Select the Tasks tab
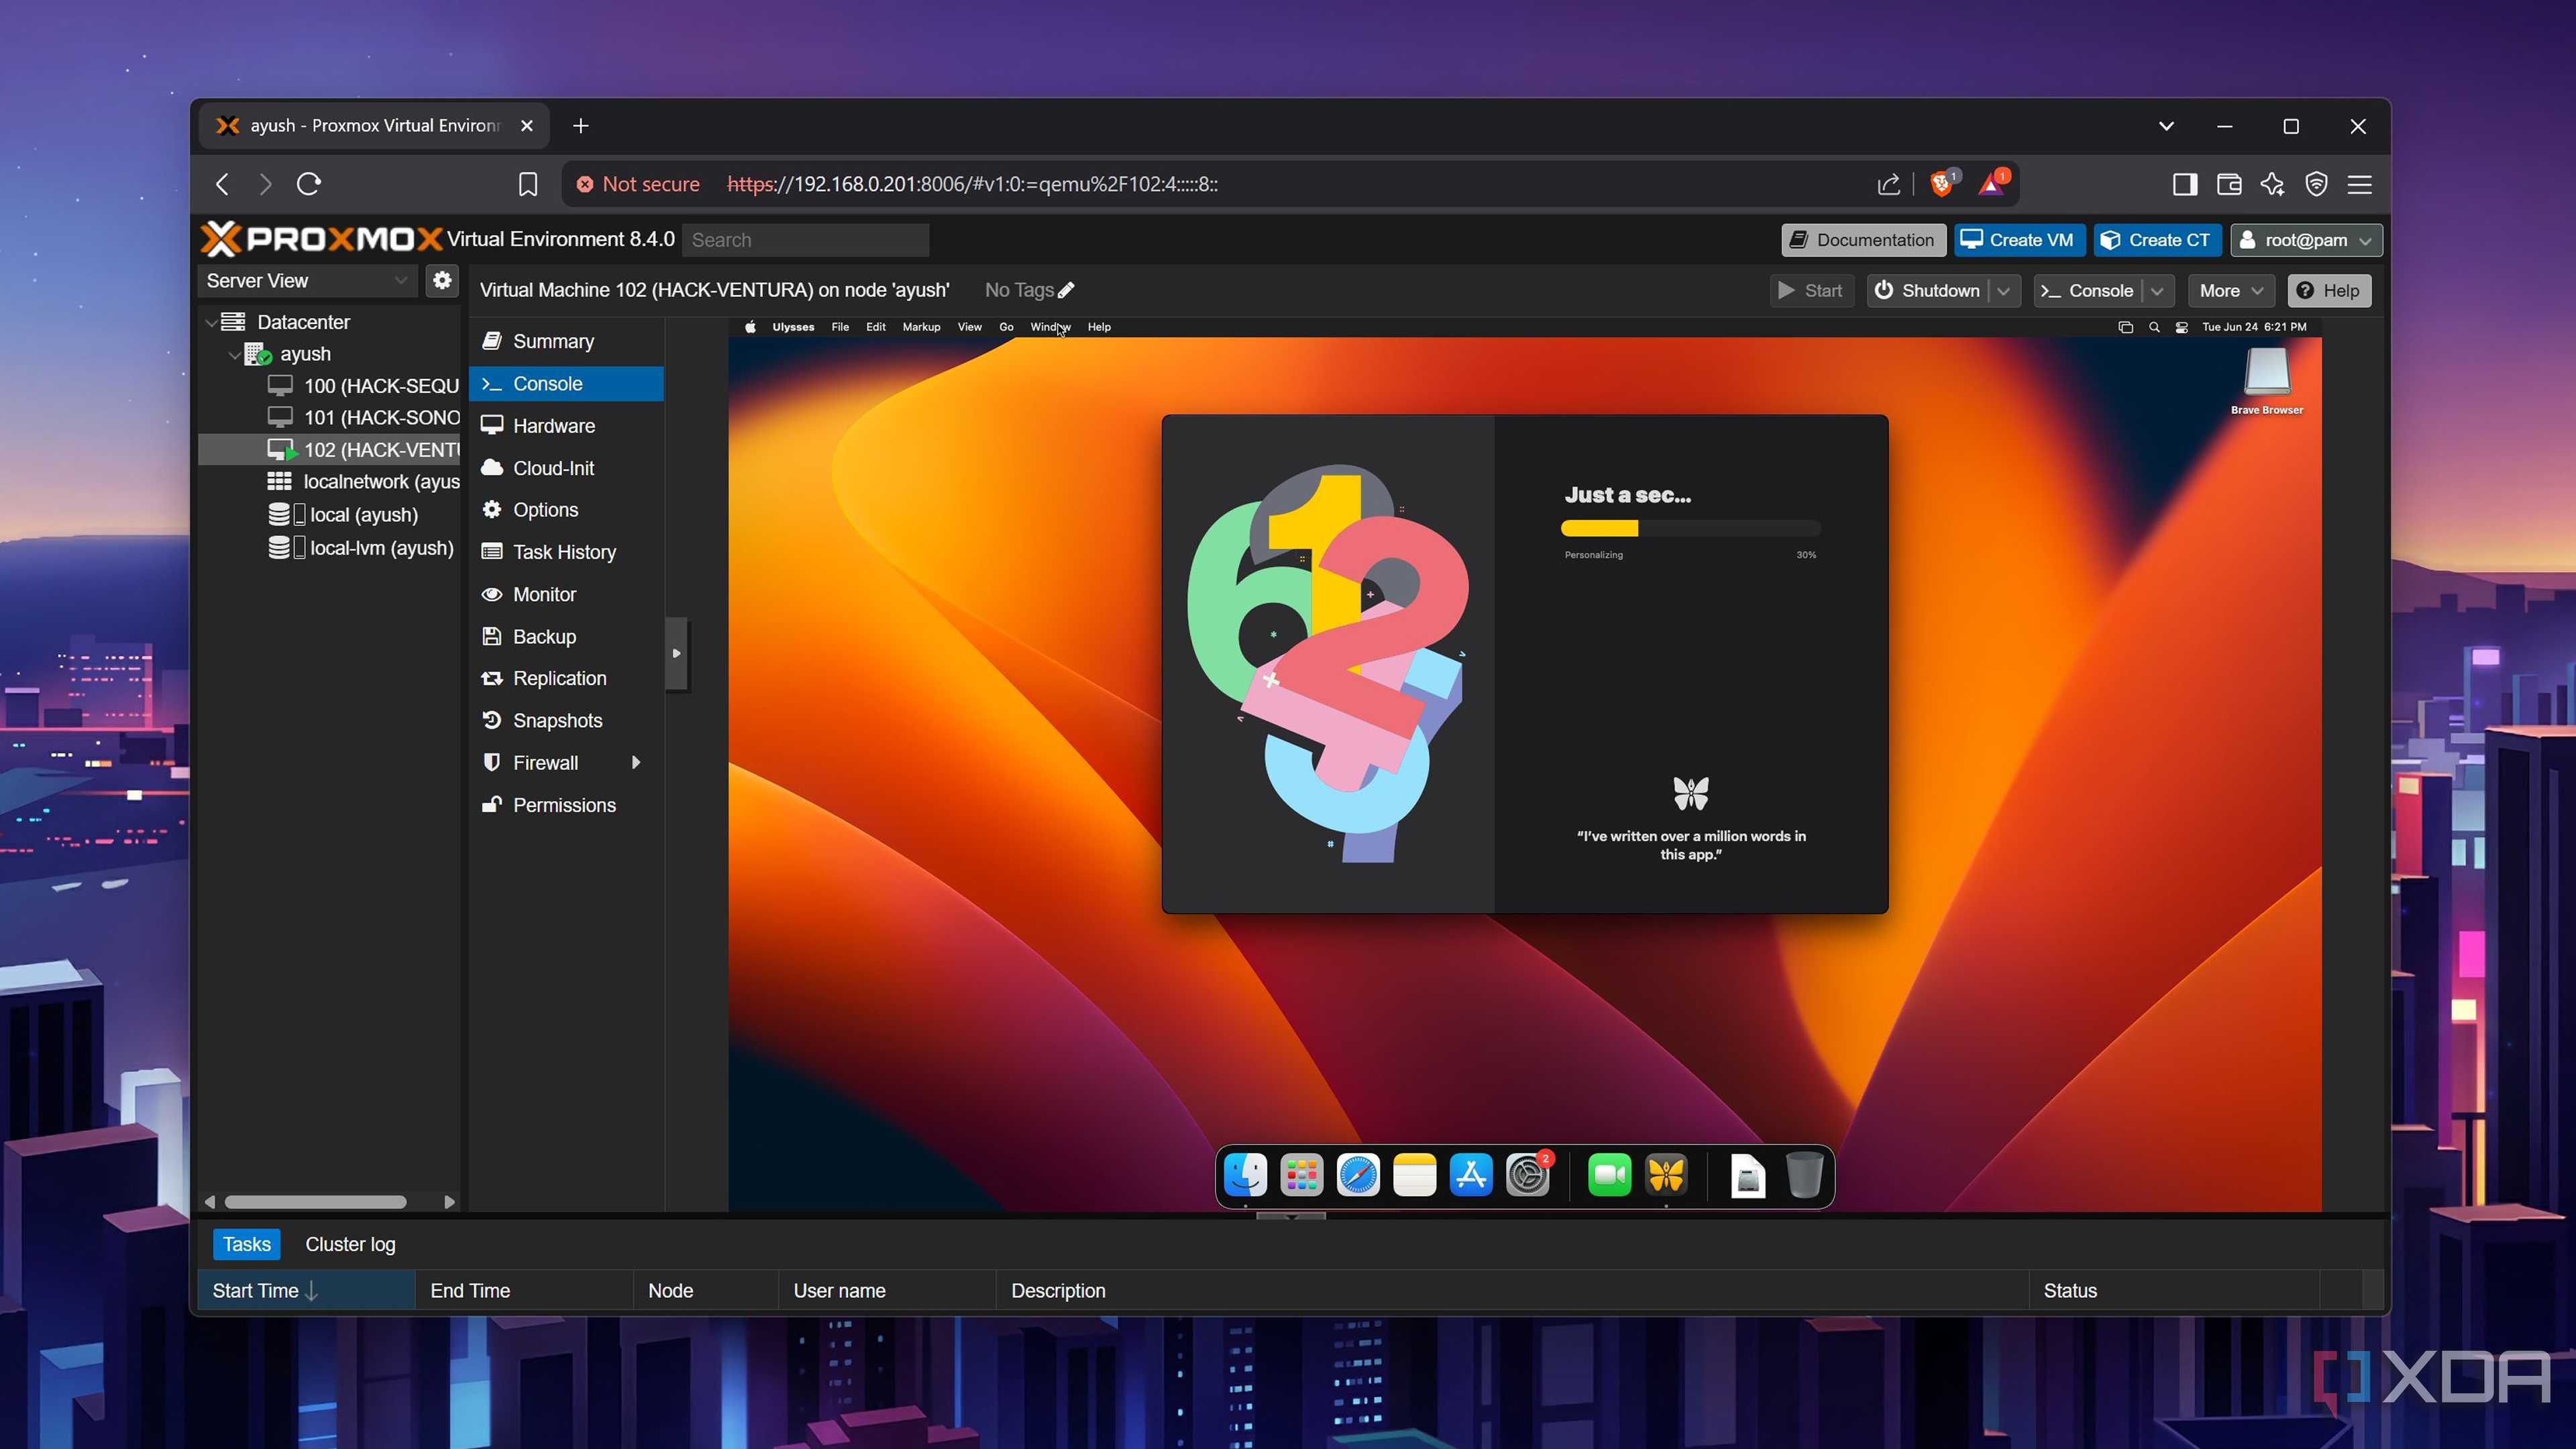The width and height of the screenshot is (2576, 1449). [246, 1244]
